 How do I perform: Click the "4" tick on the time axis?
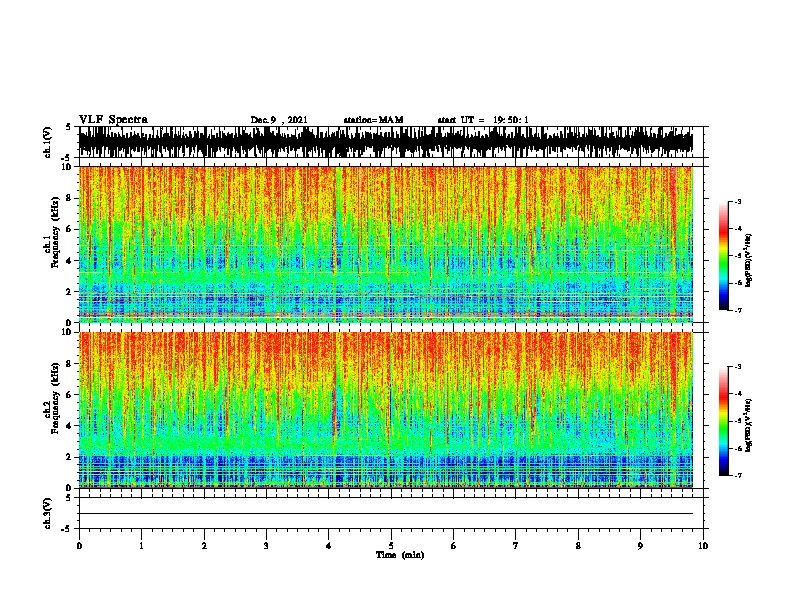[329, 545]
